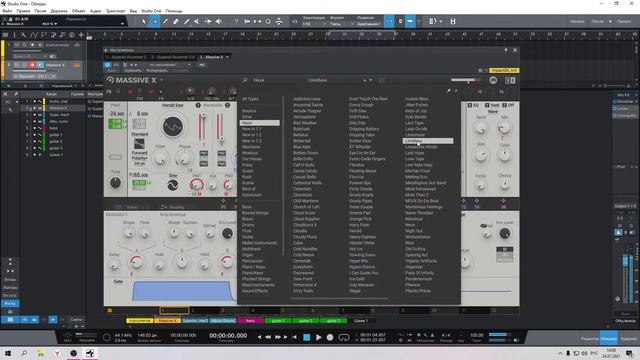Click the Native Instruments round logo icon
Image resolution: width=640 pixels, height=360 pixels.
[493, 80]
